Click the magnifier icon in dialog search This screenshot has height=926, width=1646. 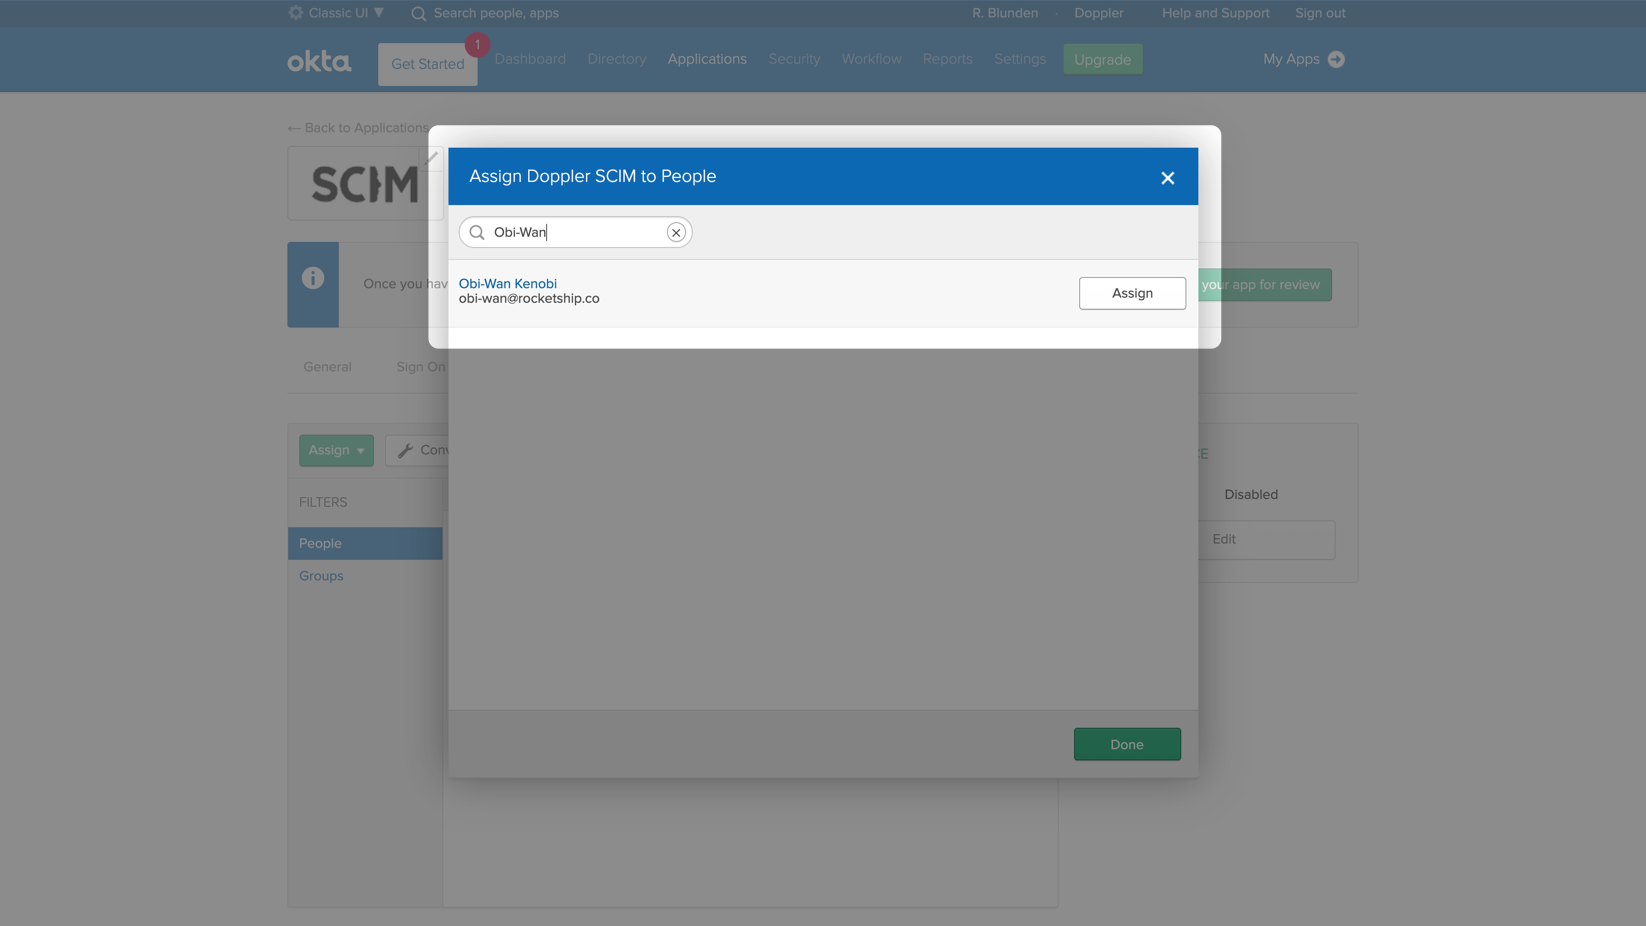tap(477, 232)
